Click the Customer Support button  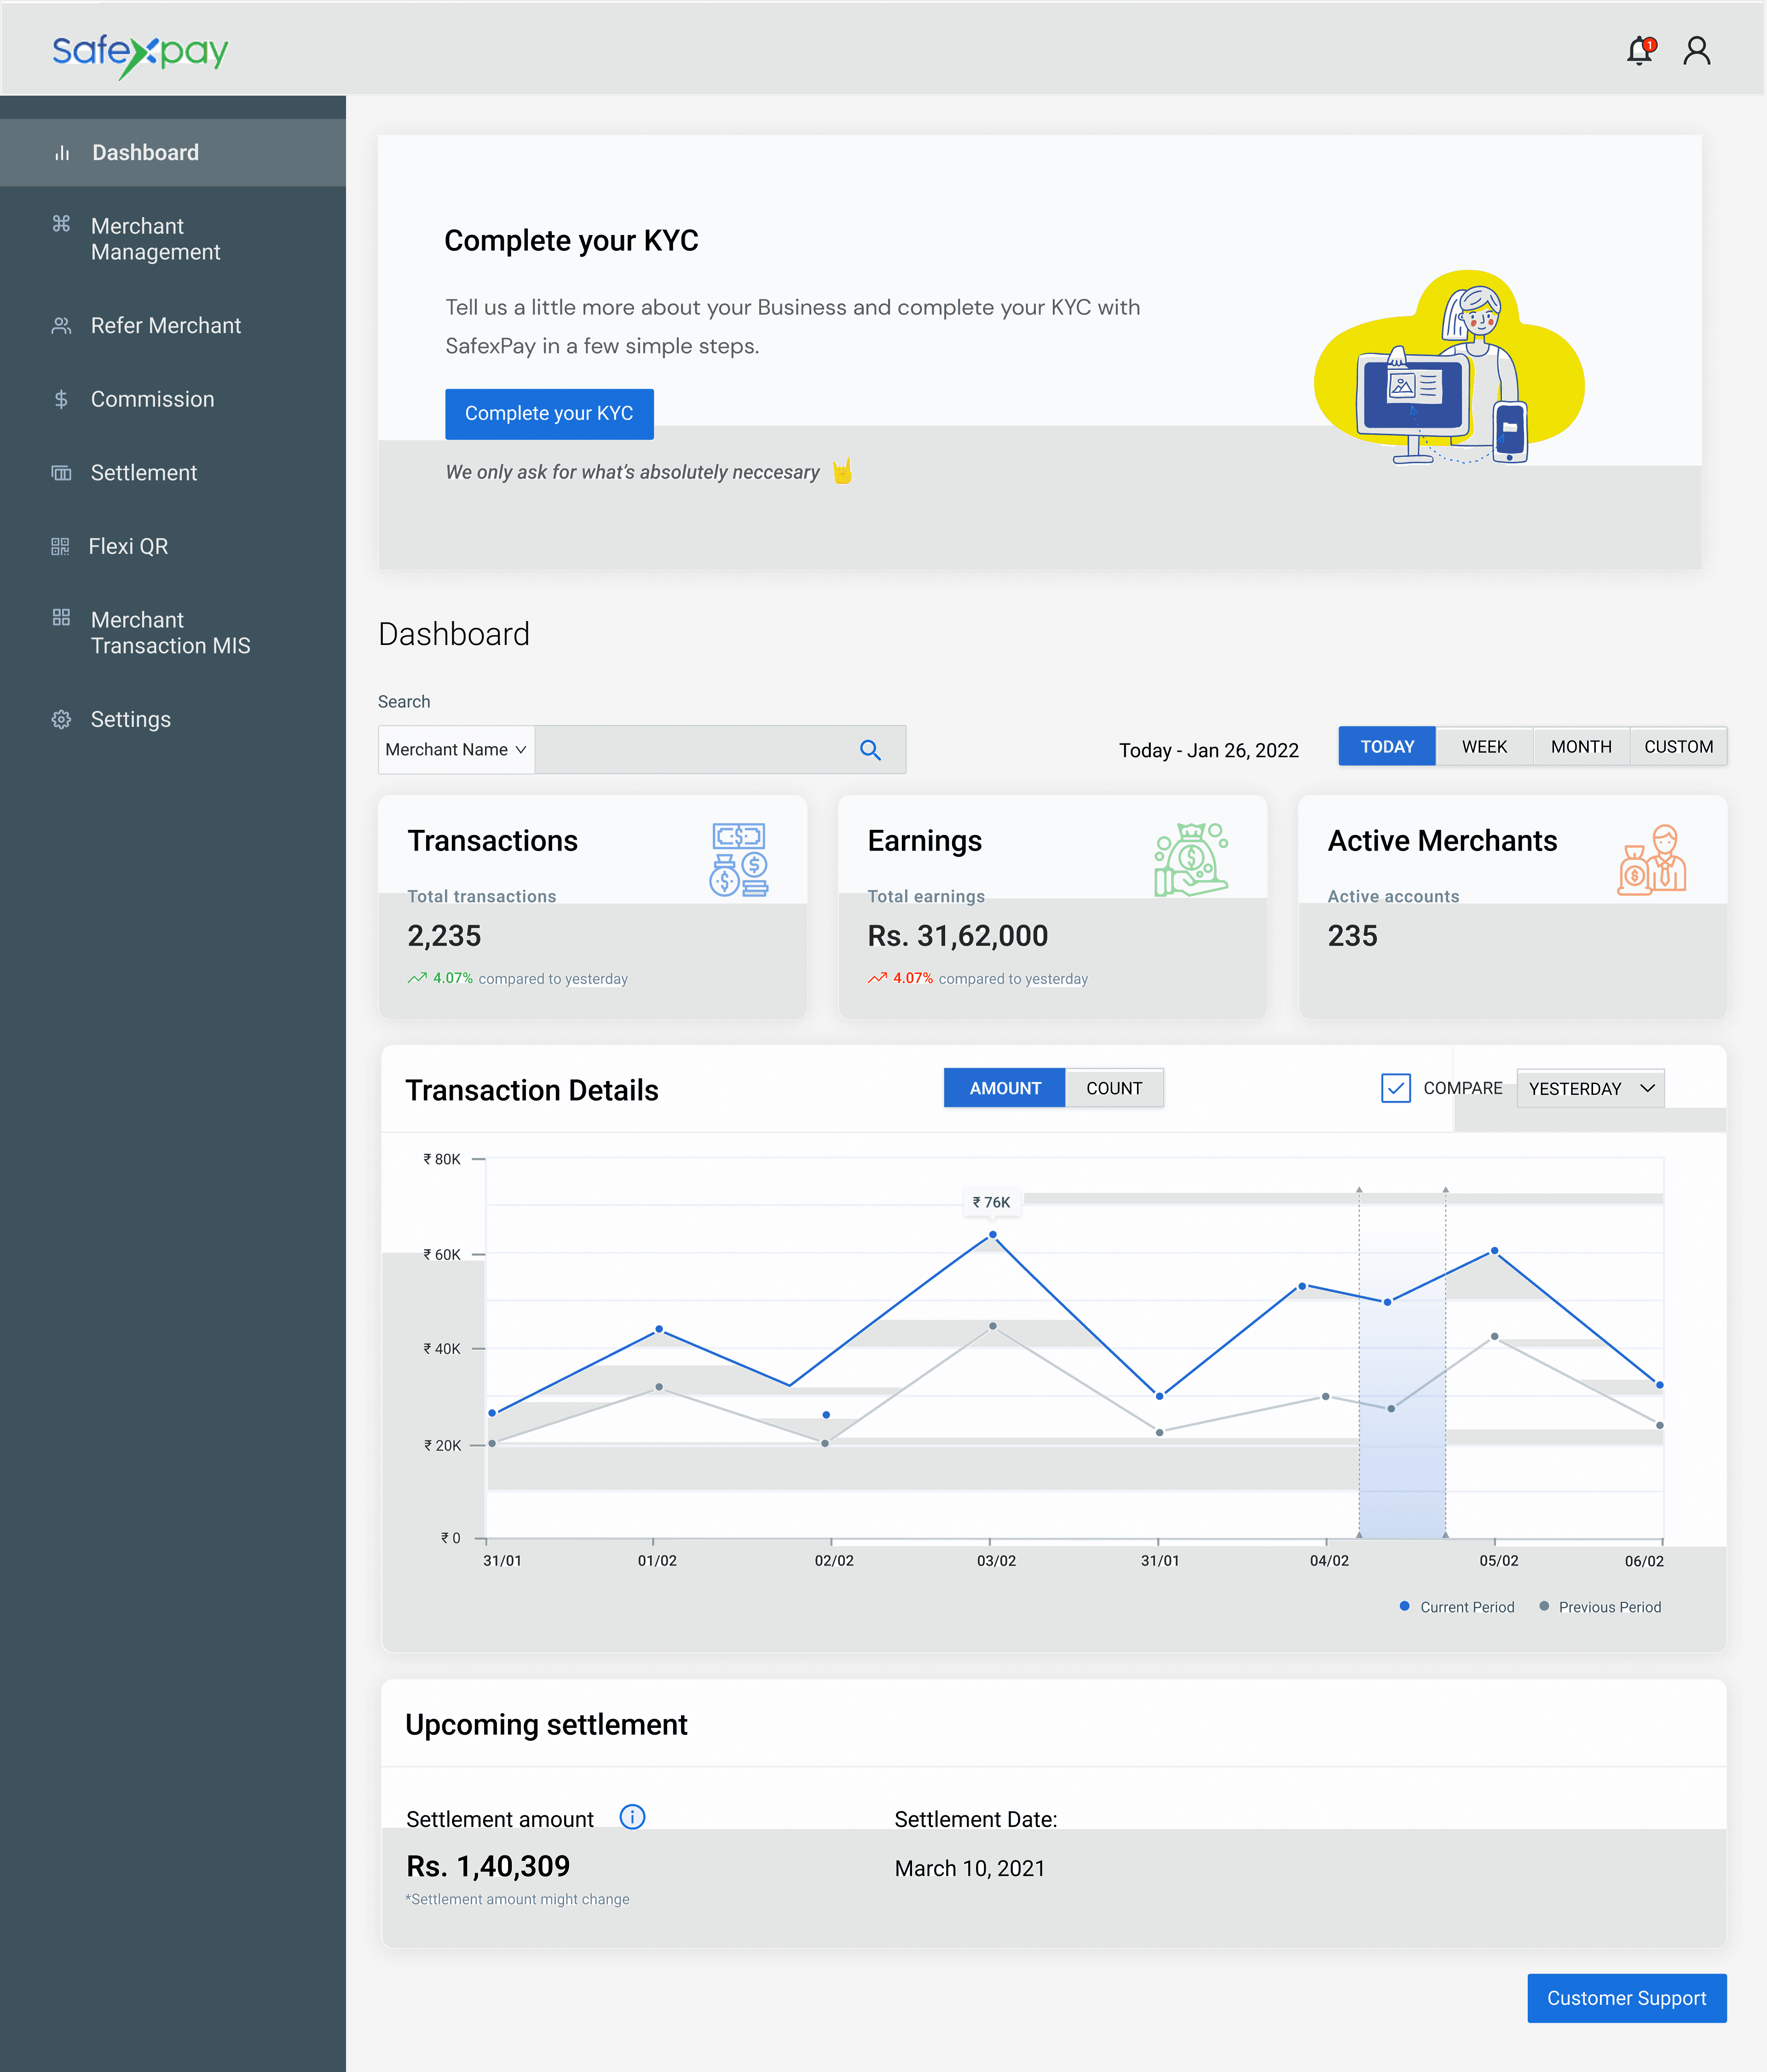1626,1998
